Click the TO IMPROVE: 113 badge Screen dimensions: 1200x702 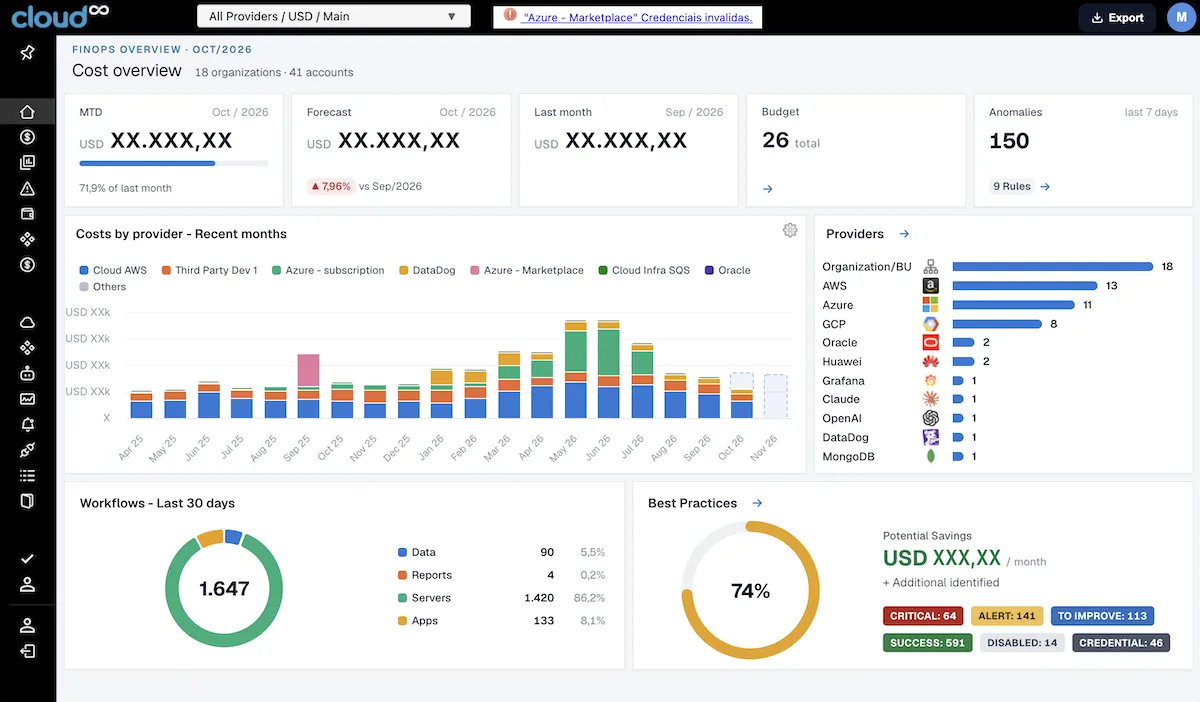click(x=1101, y=616)
